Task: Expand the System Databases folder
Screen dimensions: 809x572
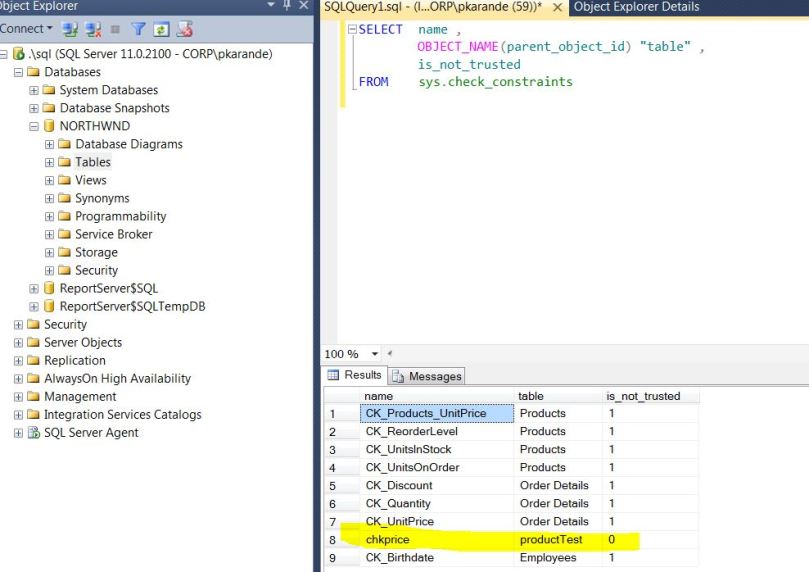Action: (34, 90)
